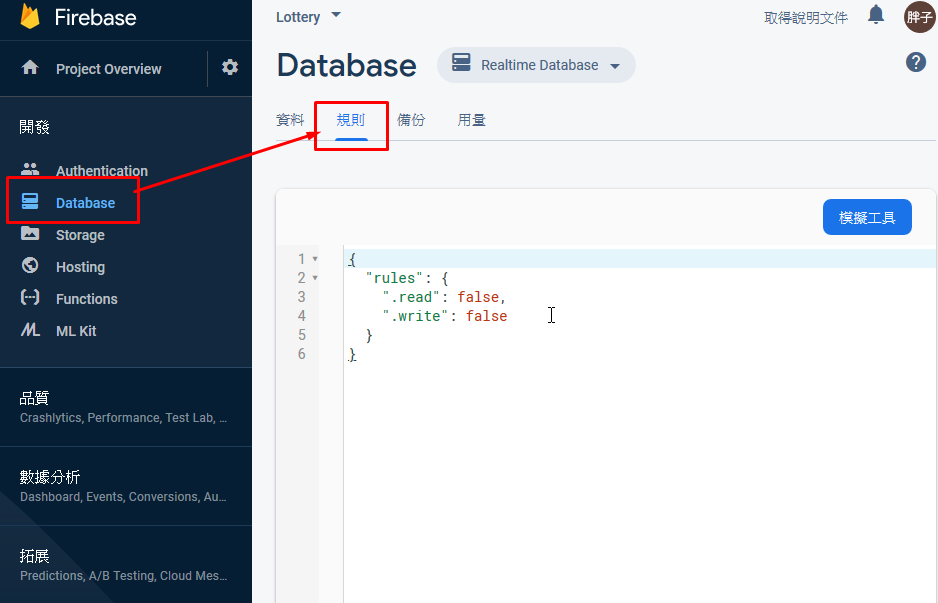The width and height of the screenshot is (938, 603).
Task: Click the Firebase flame logo
Action: click(30, 16)
